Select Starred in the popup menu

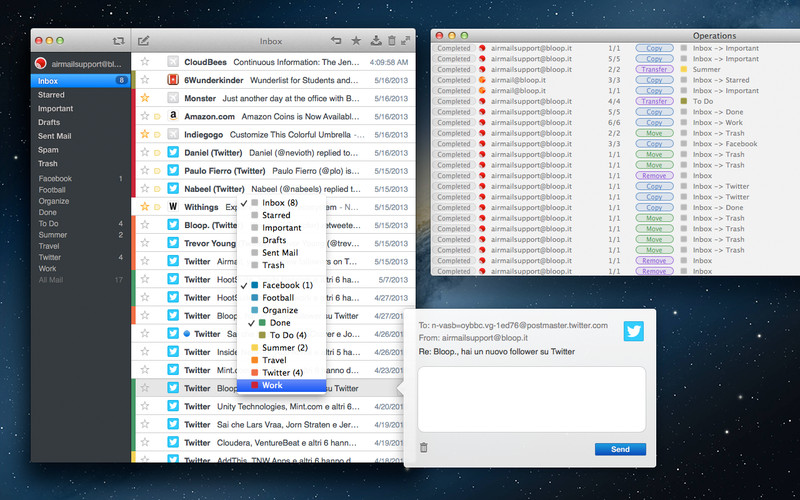(282, 215)
